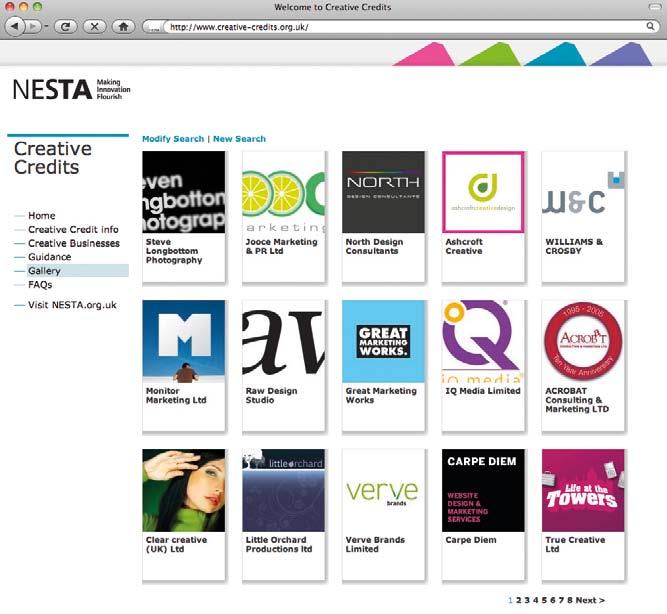Click the Creative Credits heading
Viewport: 667px width, 614px height.
(x=53, y=158)
